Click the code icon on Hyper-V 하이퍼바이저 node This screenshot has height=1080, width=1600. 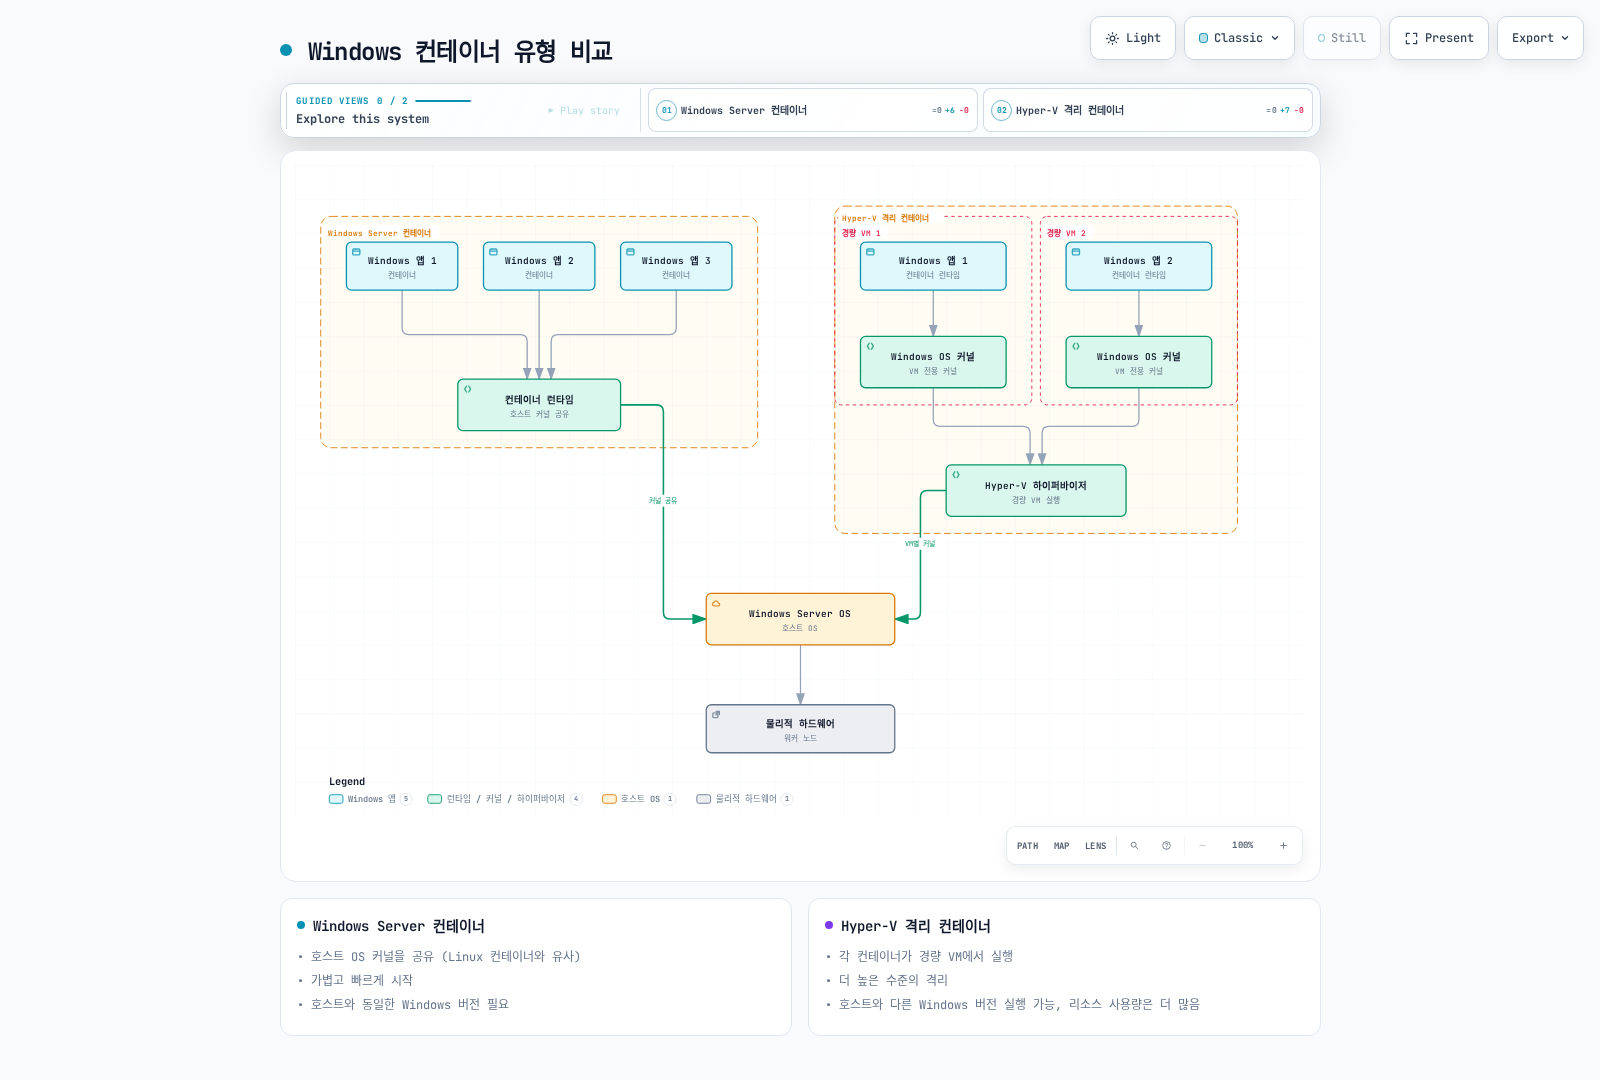click(956, 475)
